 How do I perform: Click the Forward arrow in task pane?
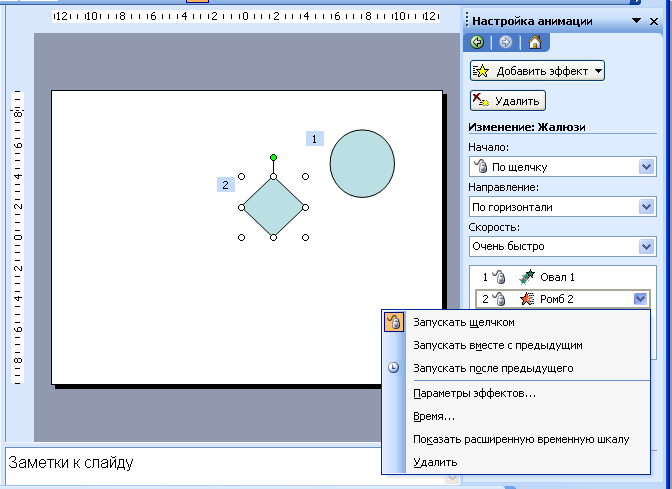click(x=506, y=42)
